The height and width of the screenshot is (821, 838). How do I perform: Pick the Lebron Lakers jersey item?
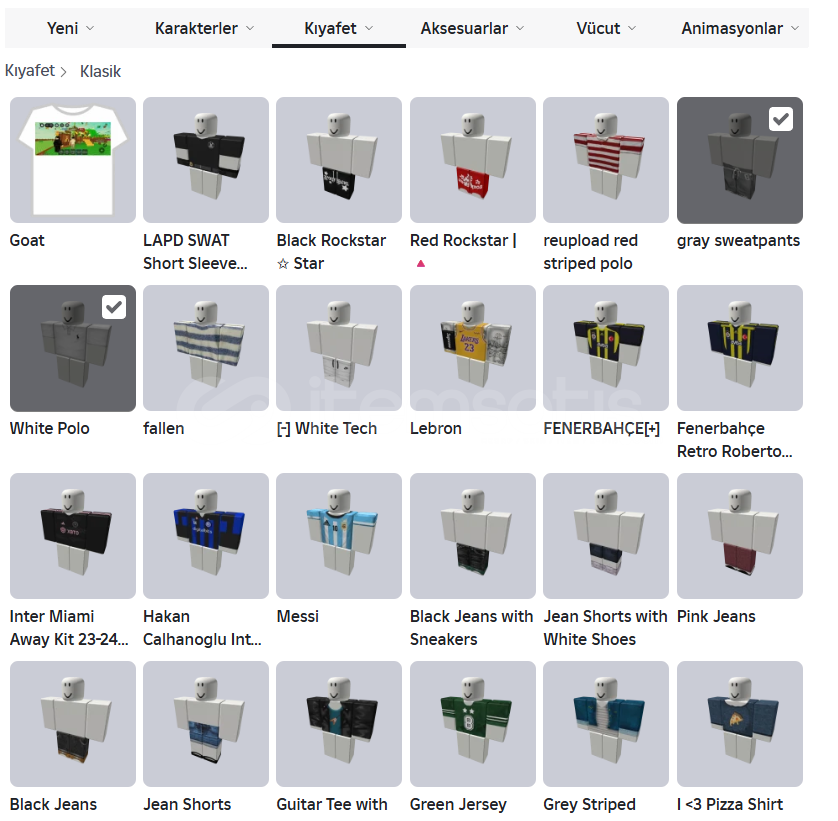[x=472, y=348]
